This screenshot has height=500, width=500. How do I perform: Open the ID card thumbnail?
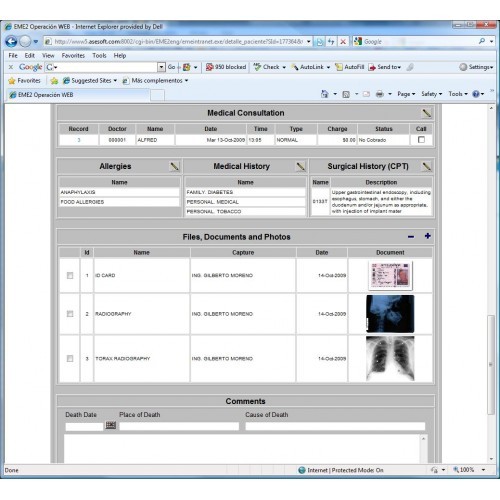(390, 275)
